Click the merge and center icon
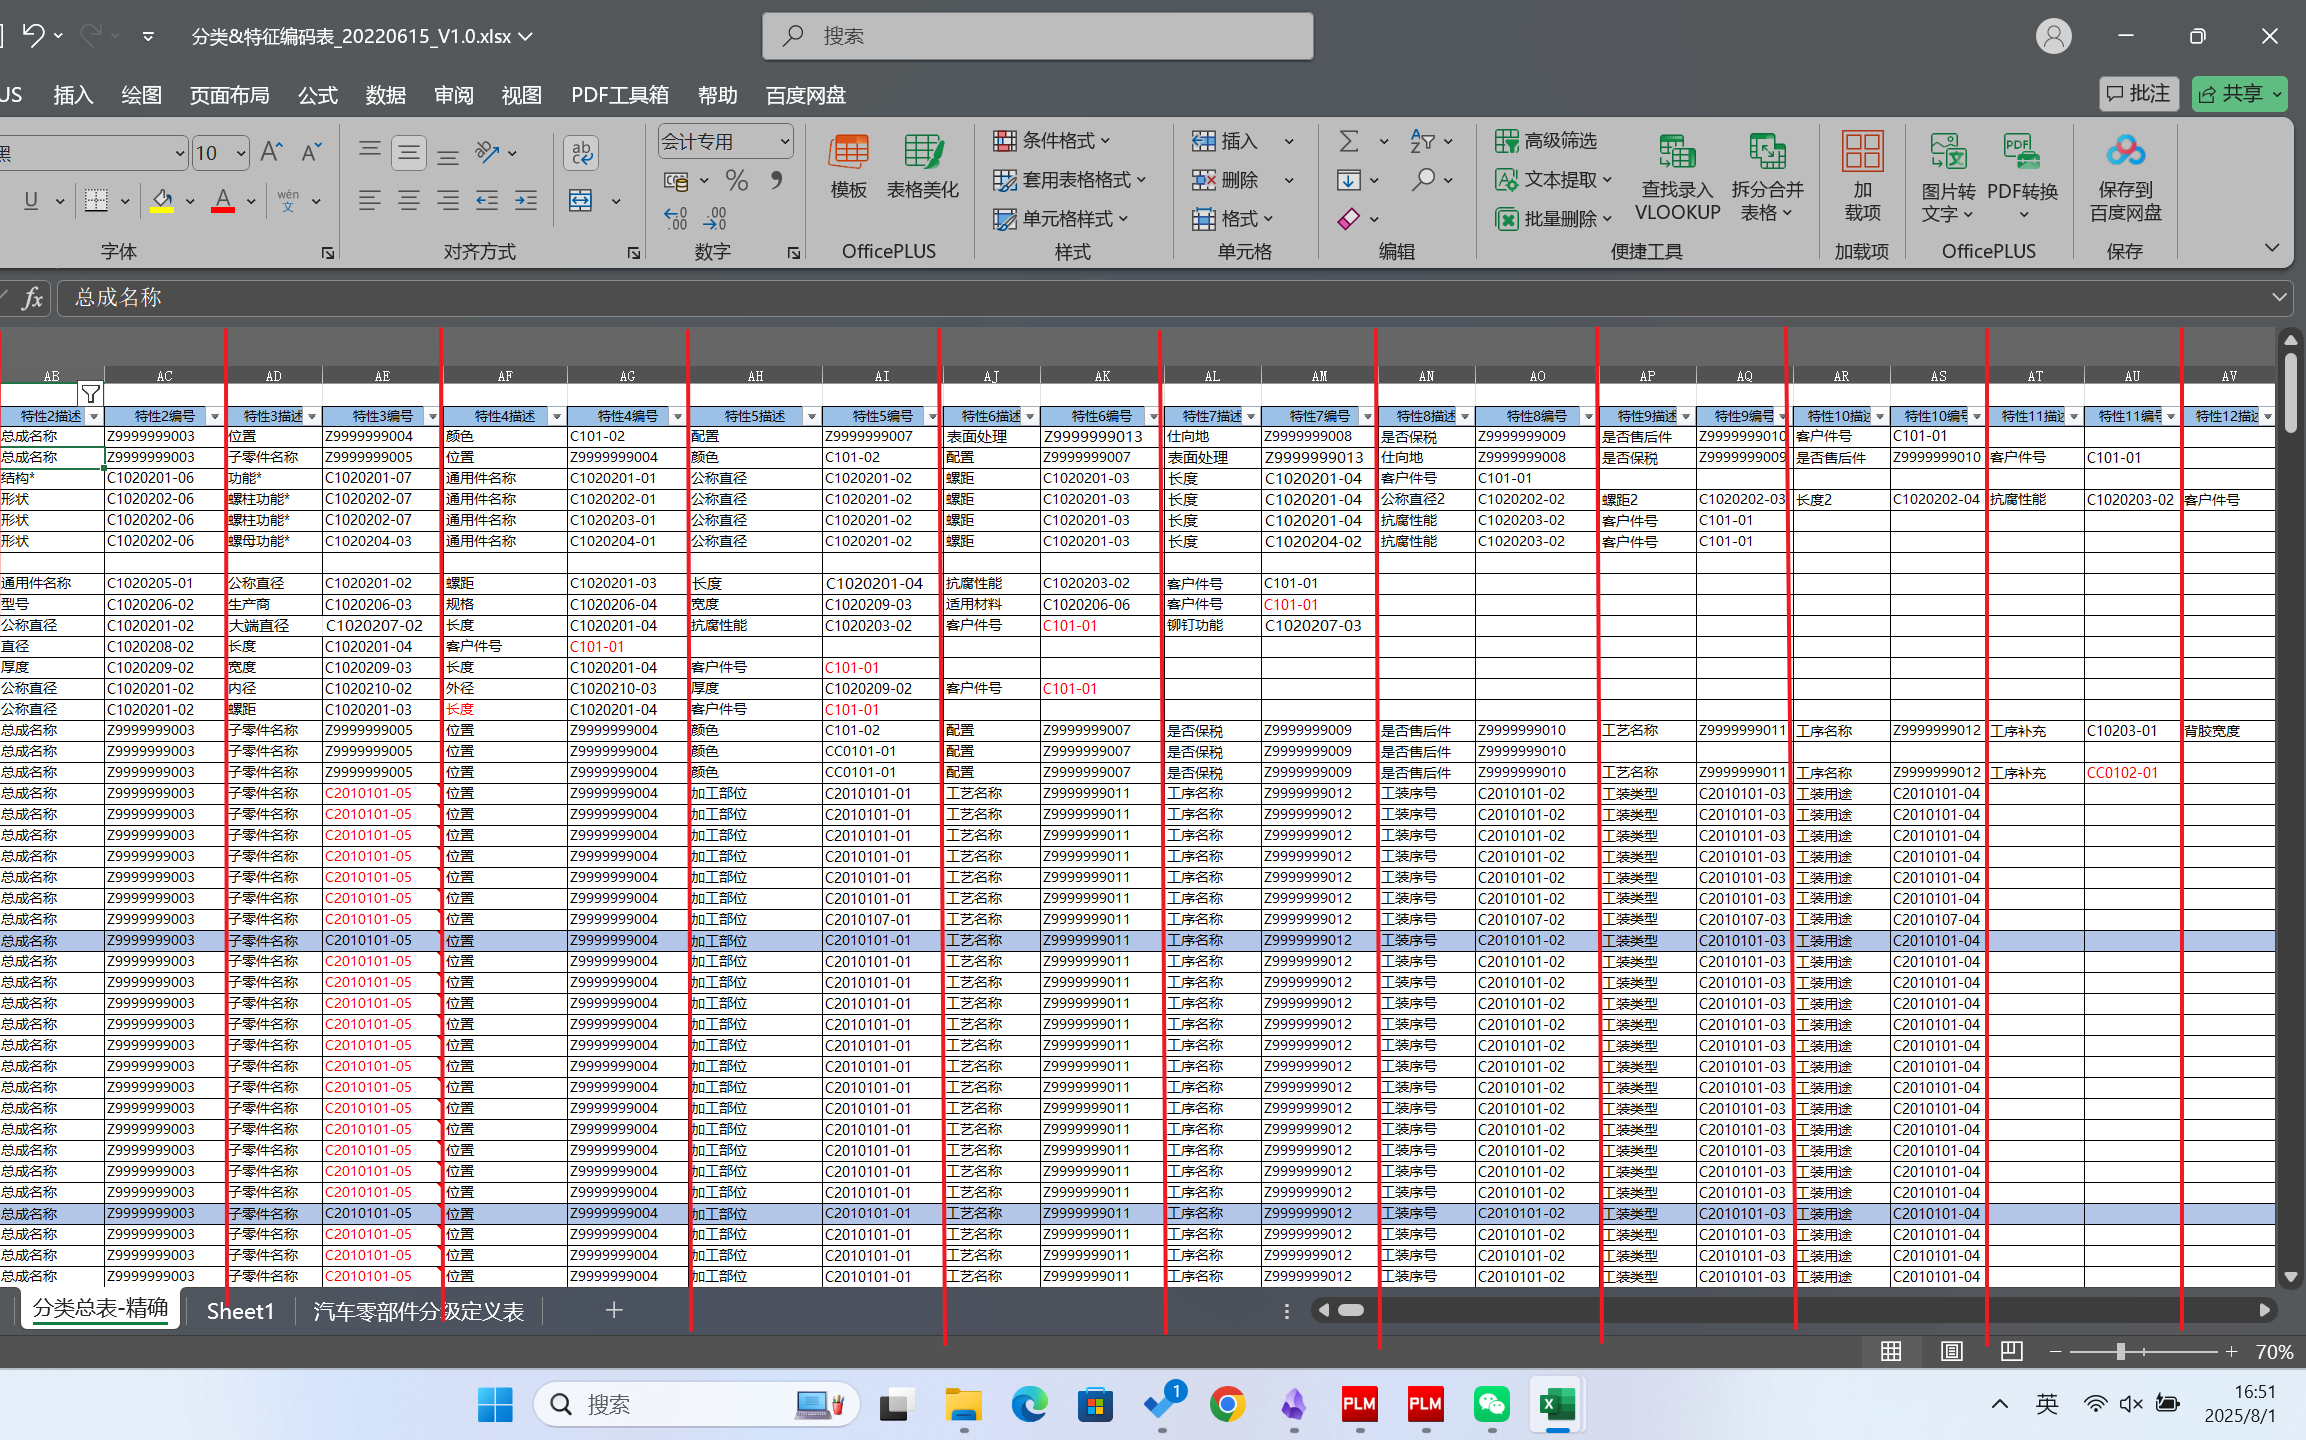The width and height of the screenshot is (2306, 1440). 581,201
